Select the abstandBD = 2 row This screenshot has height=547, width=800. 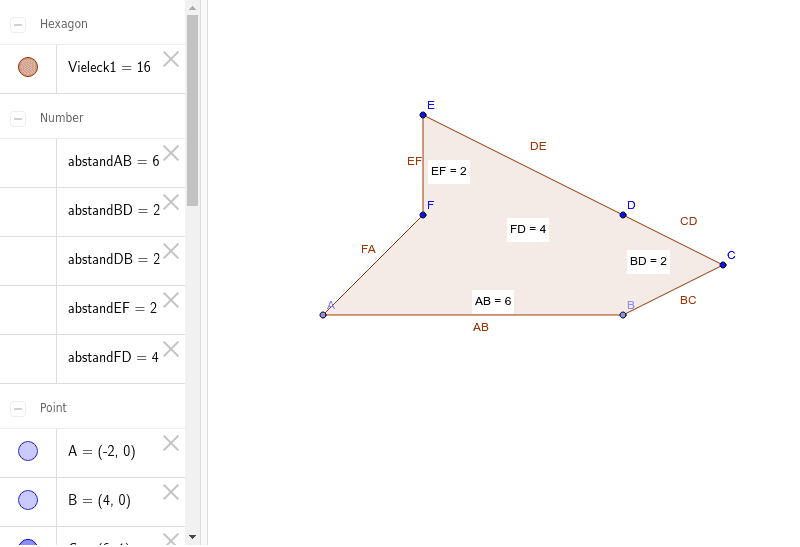[92, 212]
